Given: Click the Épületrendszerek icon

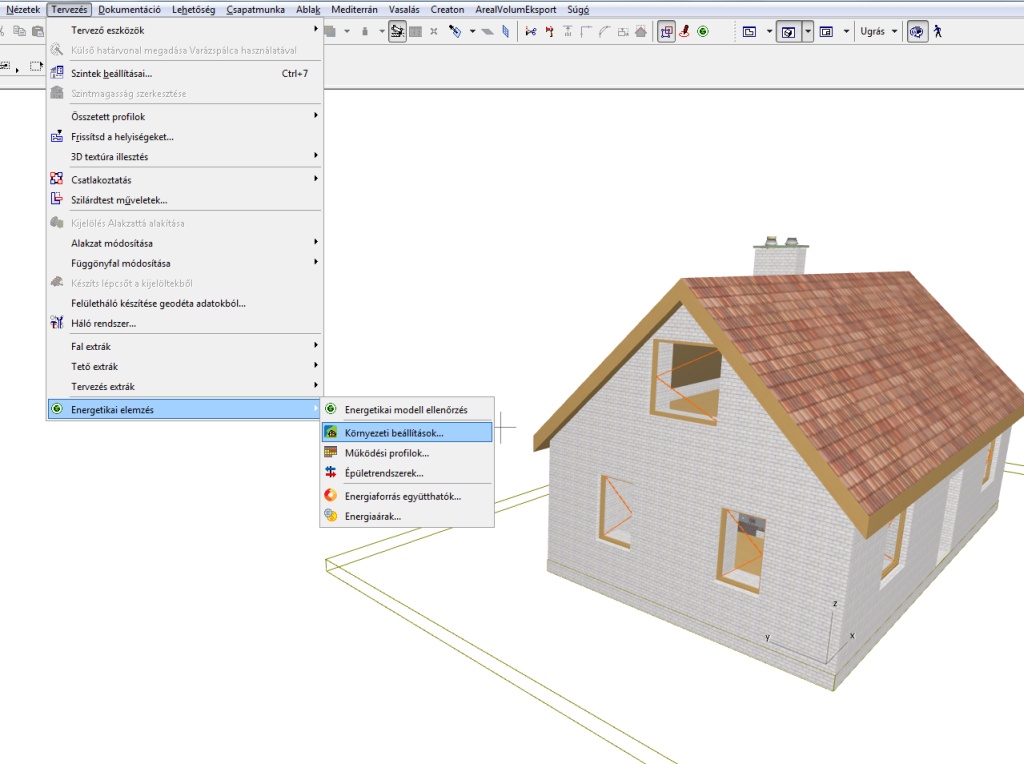Looking at the screenshot, I should pyautogui.click(x=331, y=472).
